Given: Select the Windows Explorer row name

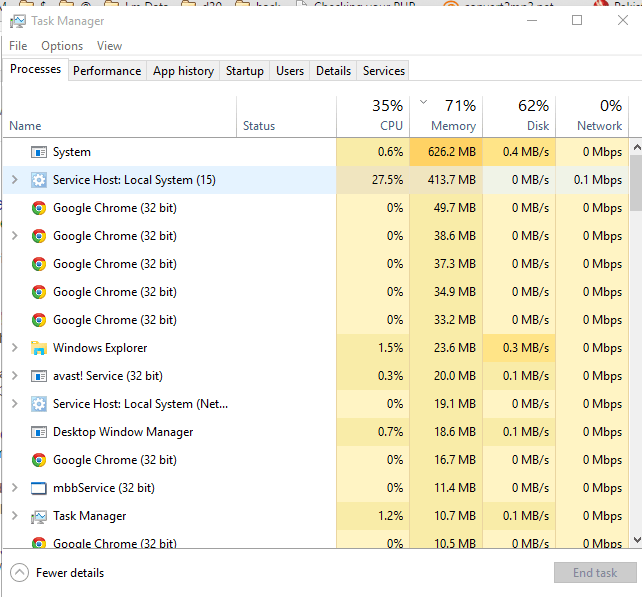Looking at the screenshot, I should pos(100,348).
